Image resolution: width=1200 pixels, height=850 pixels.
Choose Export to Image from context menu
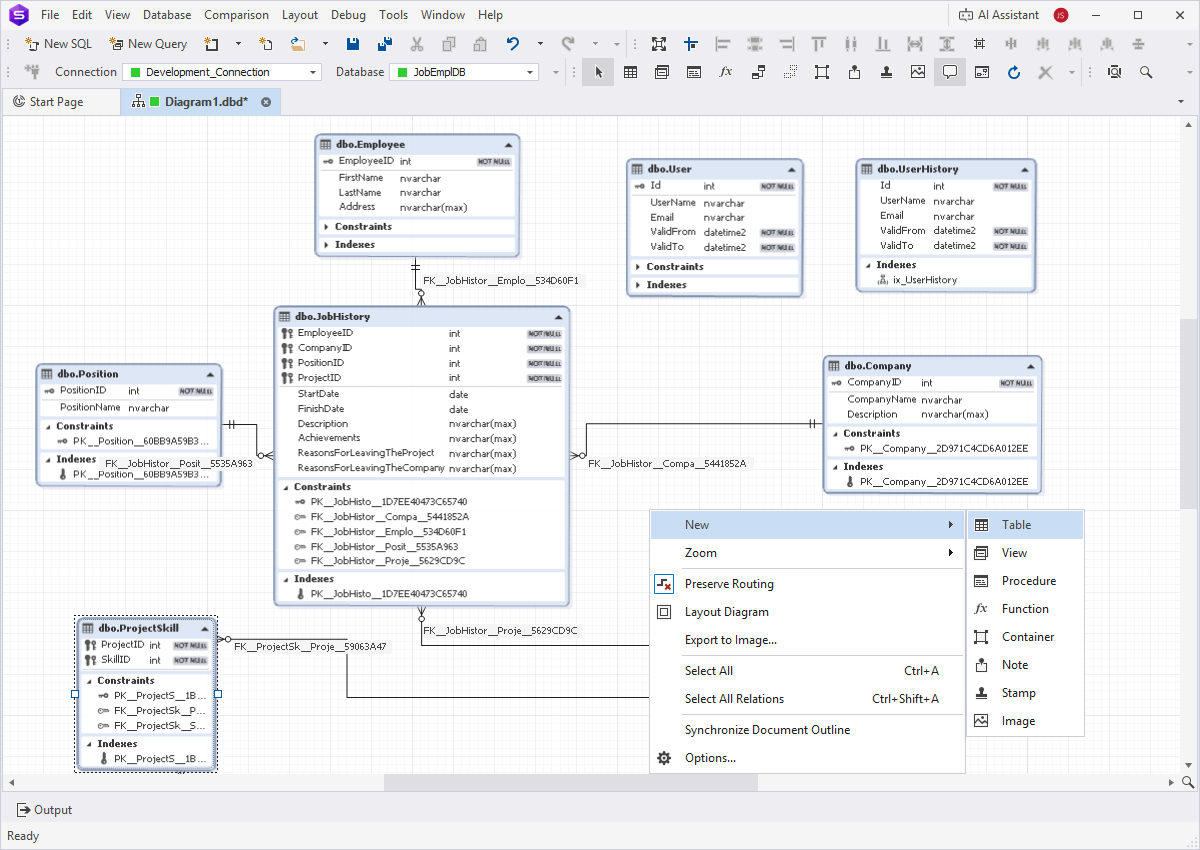pyautogui.click(x=807, y=640)
